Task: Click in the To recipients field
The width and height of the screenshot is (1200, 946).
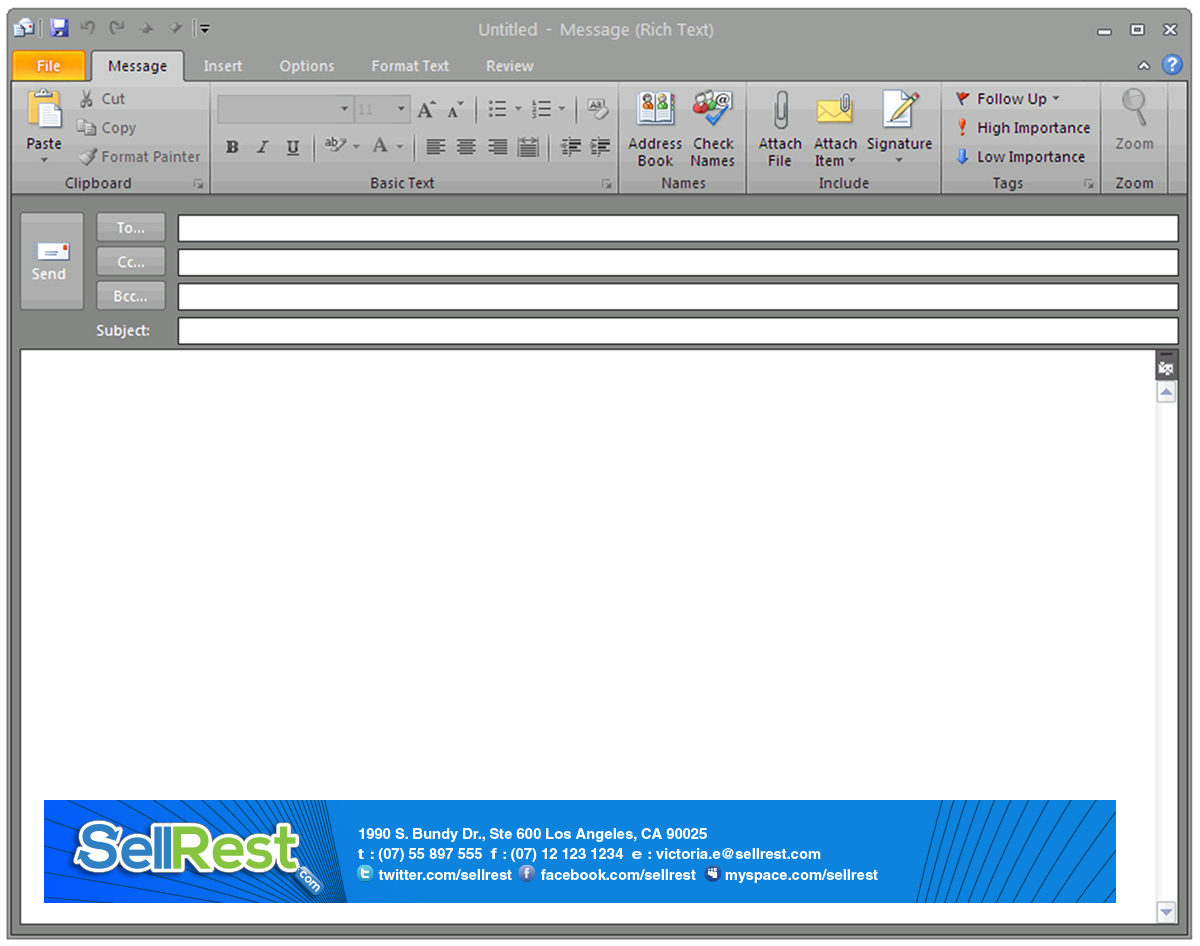Action: [x=678, y=228]
